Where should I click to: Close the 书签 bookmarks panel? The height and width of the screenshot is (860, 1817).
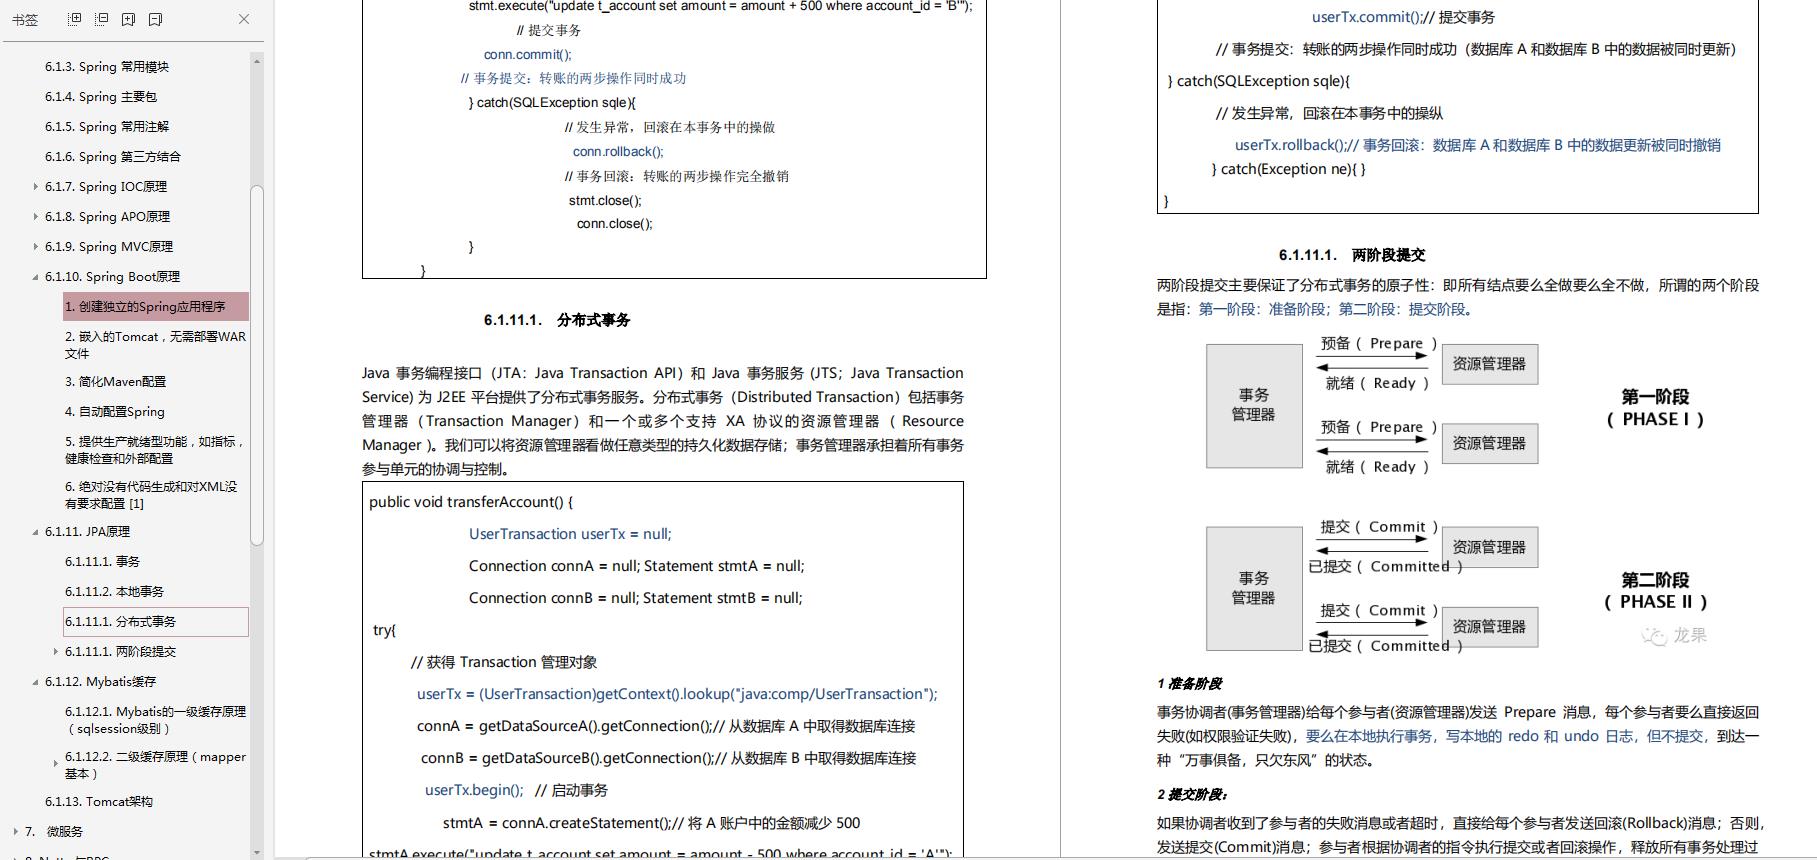tap(244, 19)
